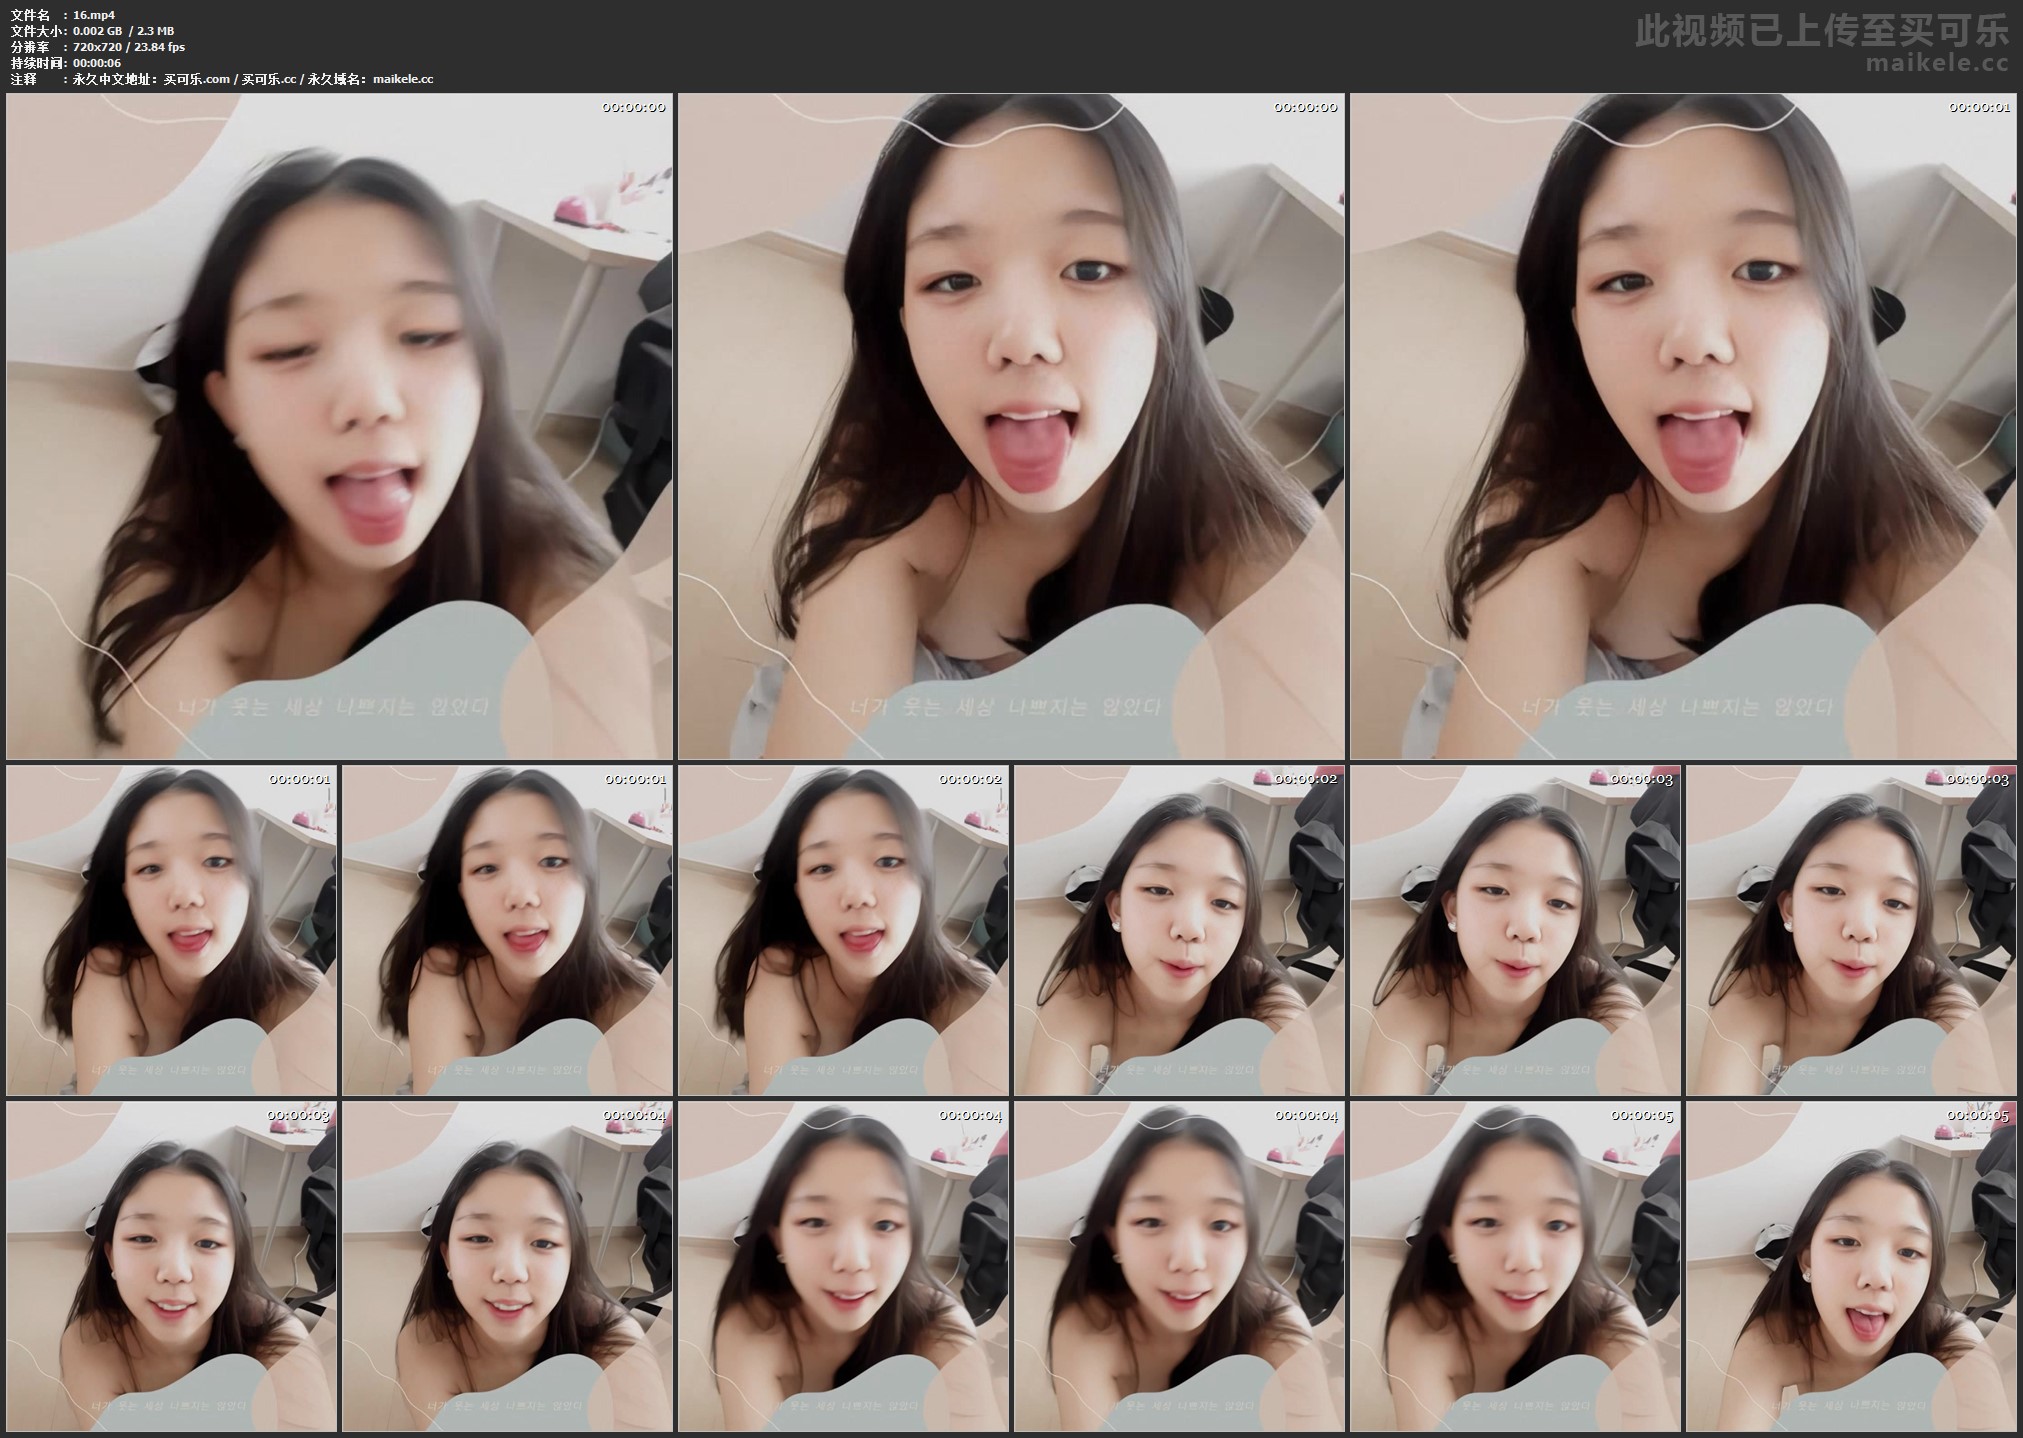The width and height of the screenshot is (2023, 1438).
Task: Click the 00:00:06 duration value
Action: pos(97,63)
